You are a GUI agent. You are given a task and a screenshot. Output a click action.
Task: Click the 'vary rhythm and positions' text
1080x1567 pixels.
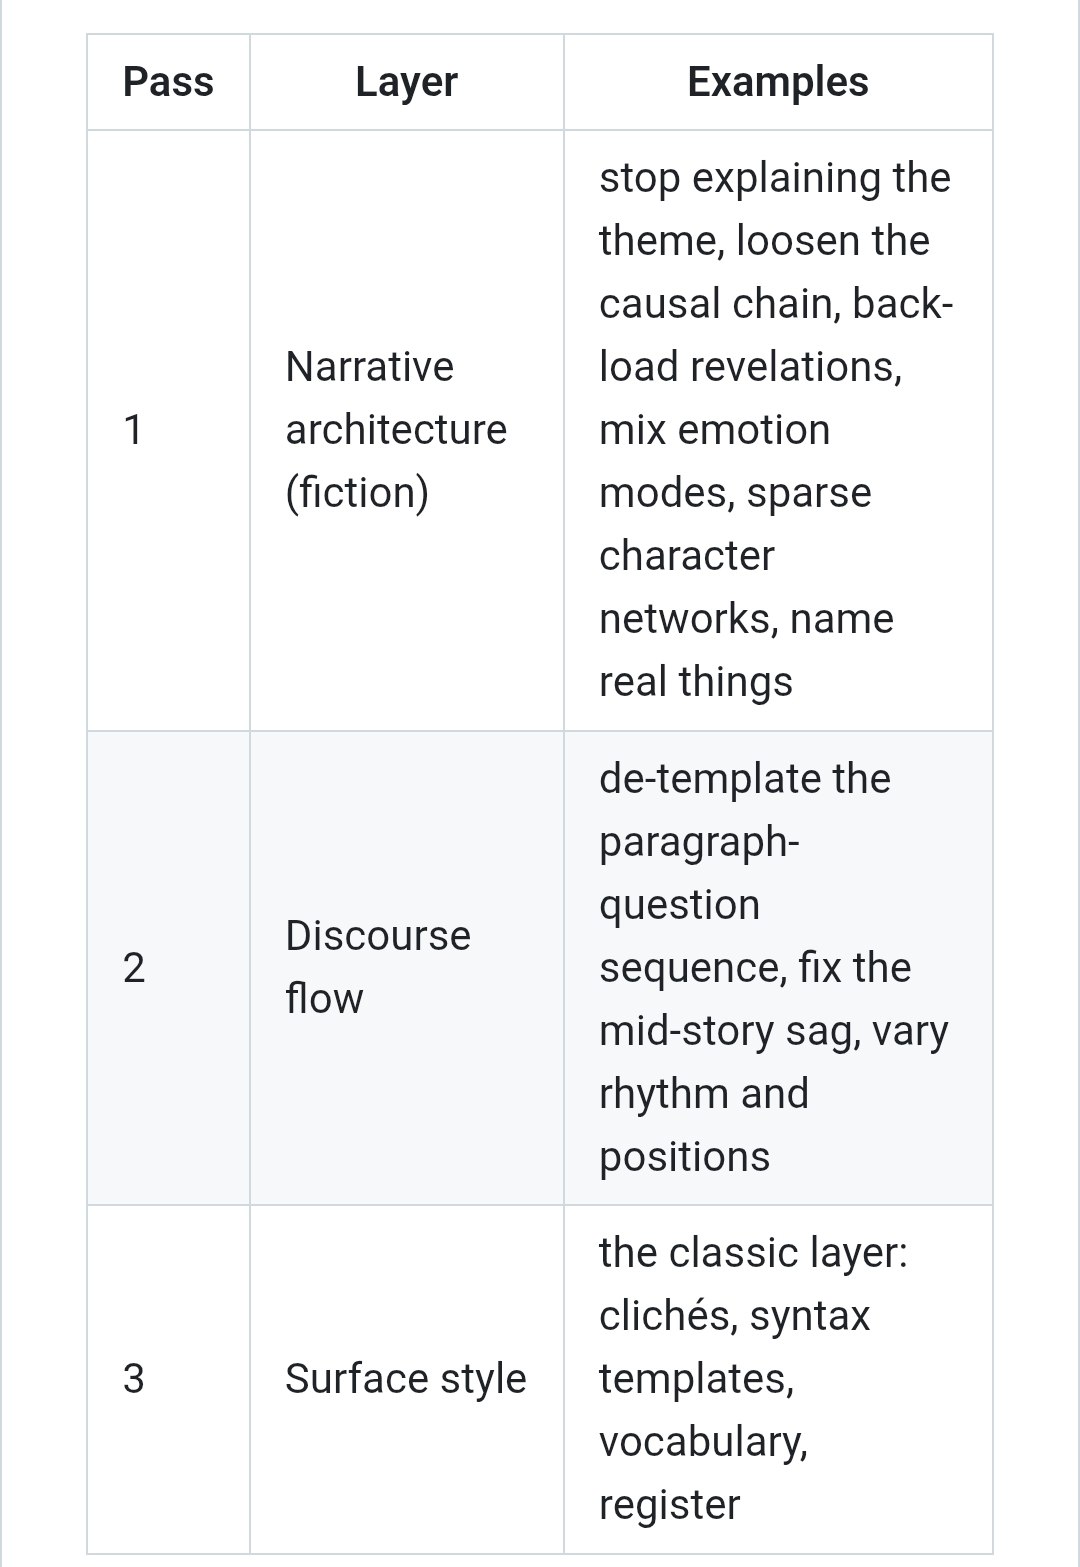[774, 1093]
